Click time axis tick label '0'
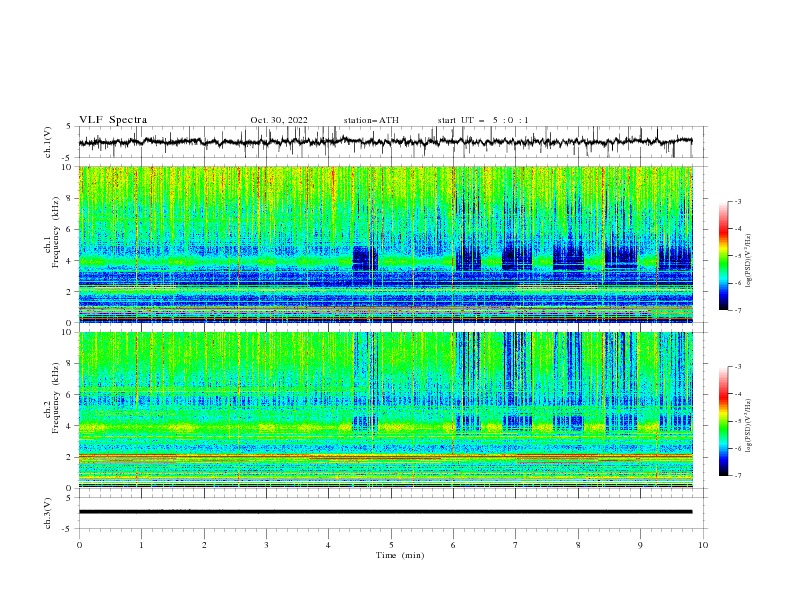This screenshot has height=612, width=792. [x=79, y=545]
